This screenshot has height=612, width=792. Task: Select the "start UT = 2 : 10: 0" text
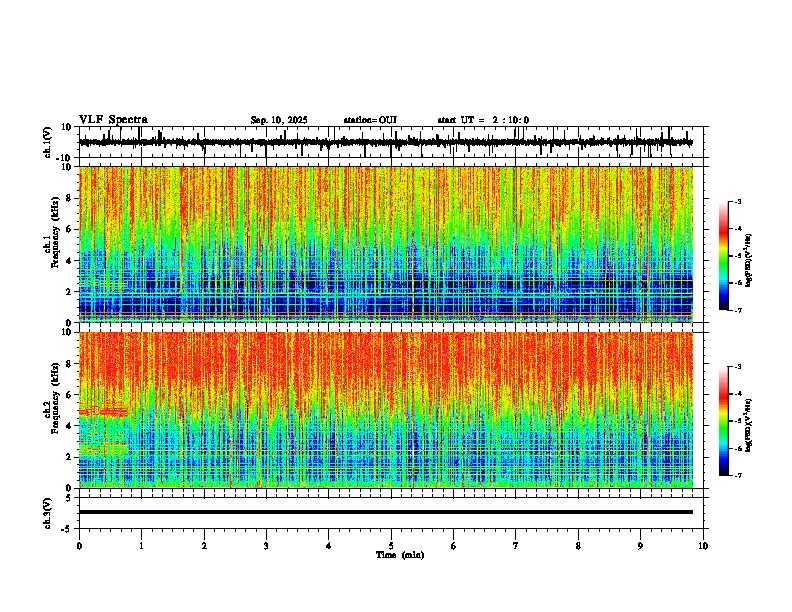pyautogui.click(x=483, y=120)
